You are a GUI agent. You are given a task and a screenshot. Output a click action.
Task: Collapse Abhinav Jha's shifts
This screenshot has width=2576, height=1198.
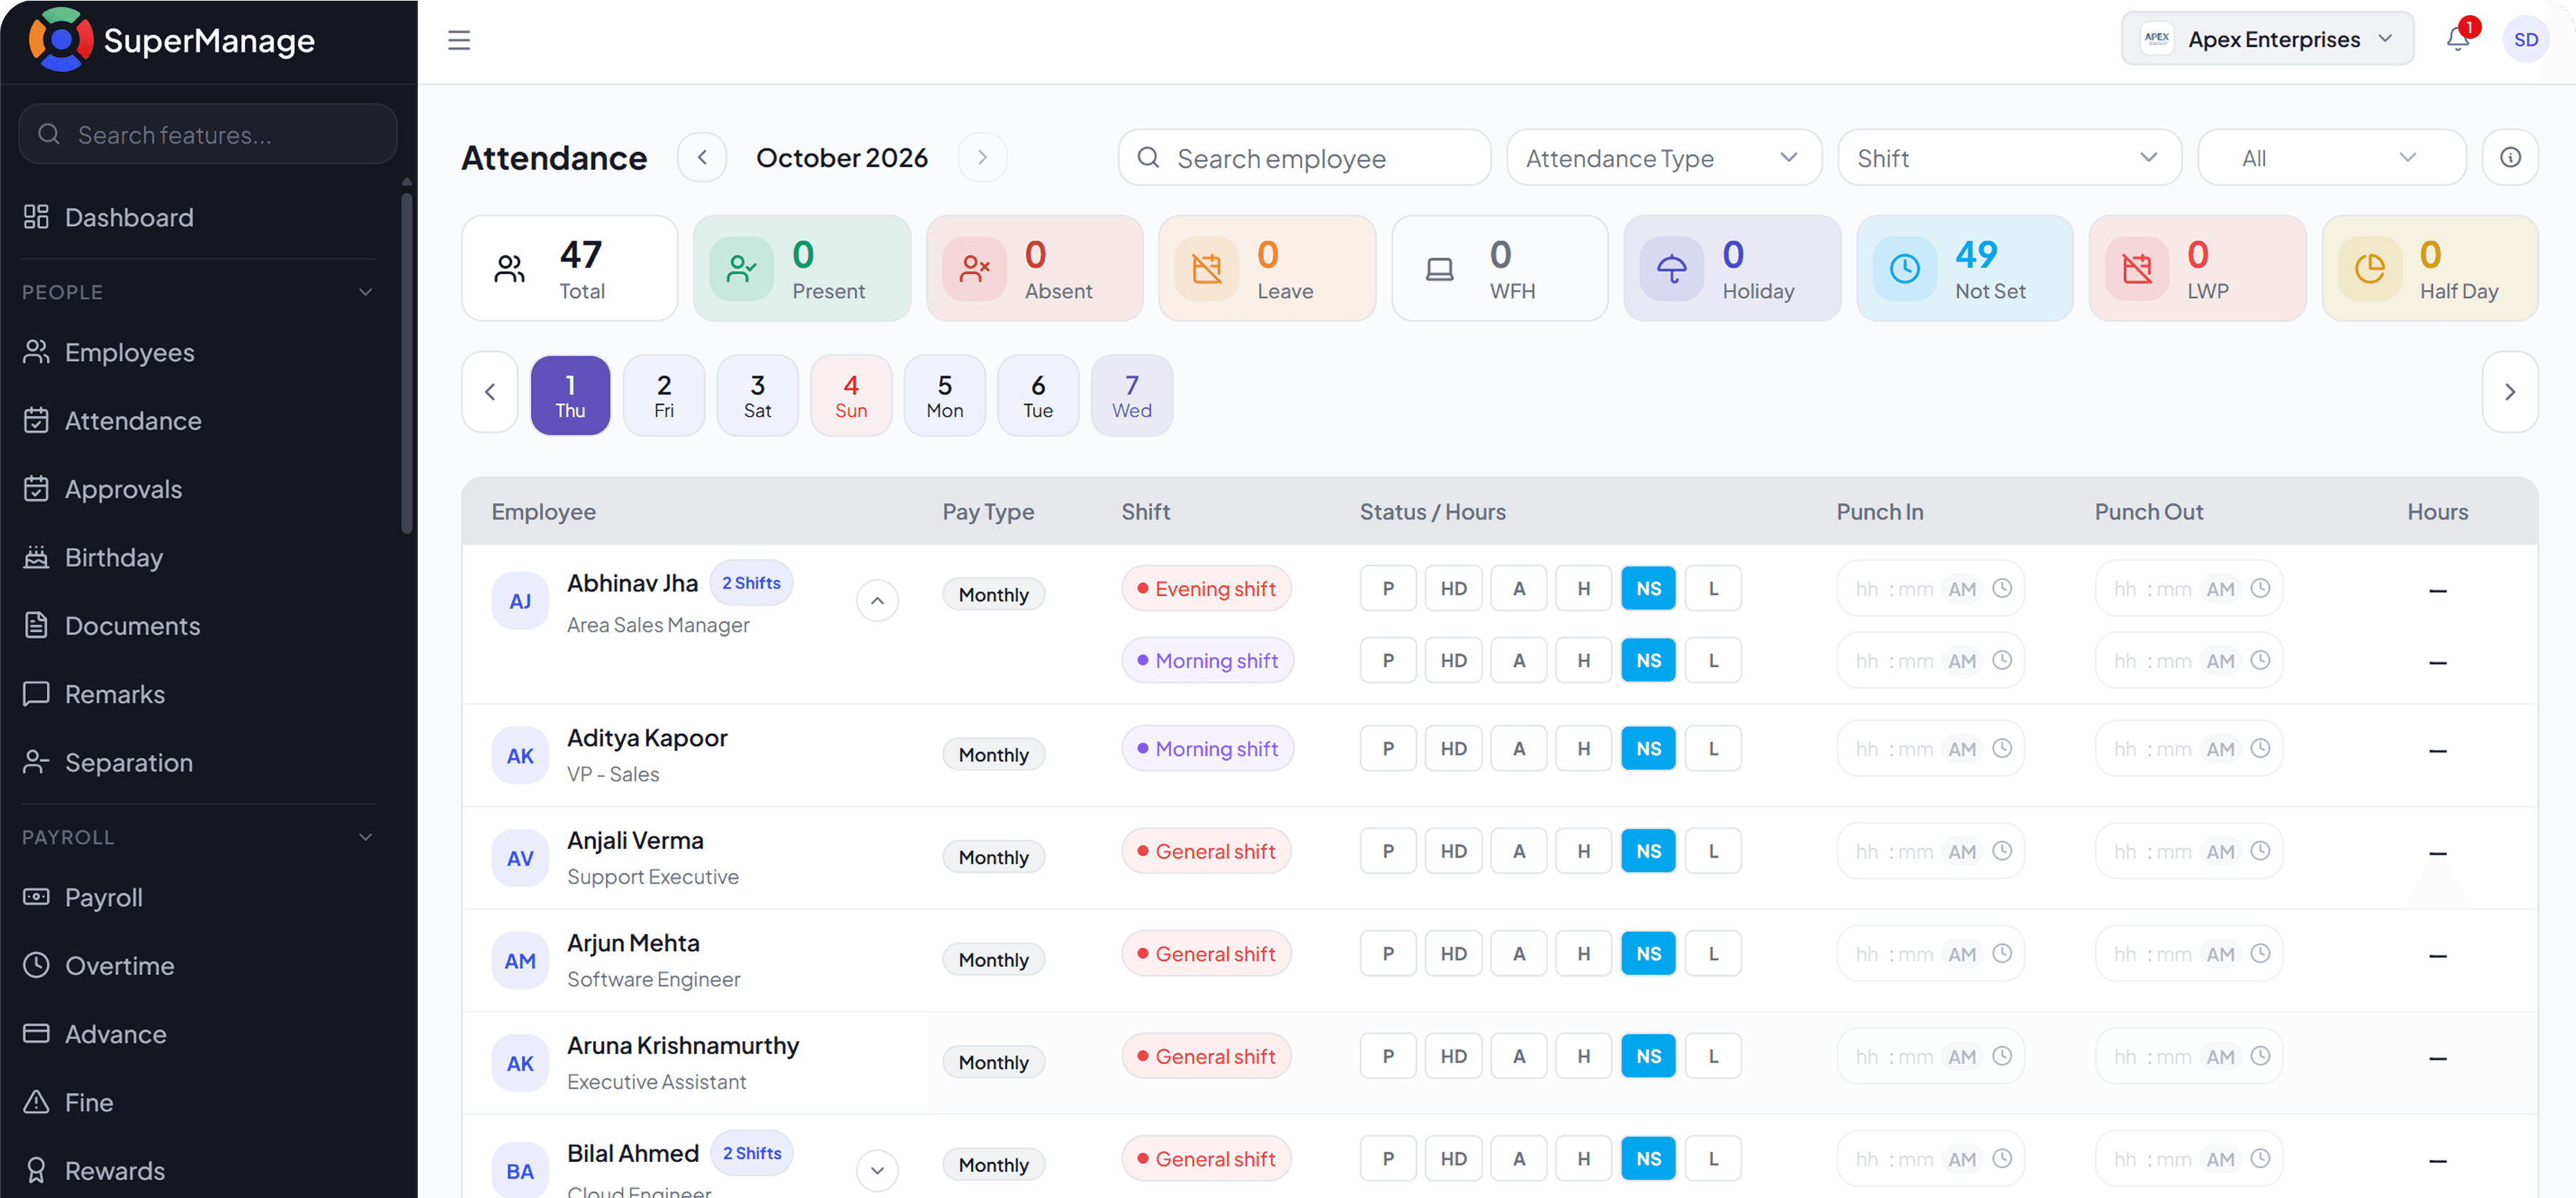pos(877,600)
